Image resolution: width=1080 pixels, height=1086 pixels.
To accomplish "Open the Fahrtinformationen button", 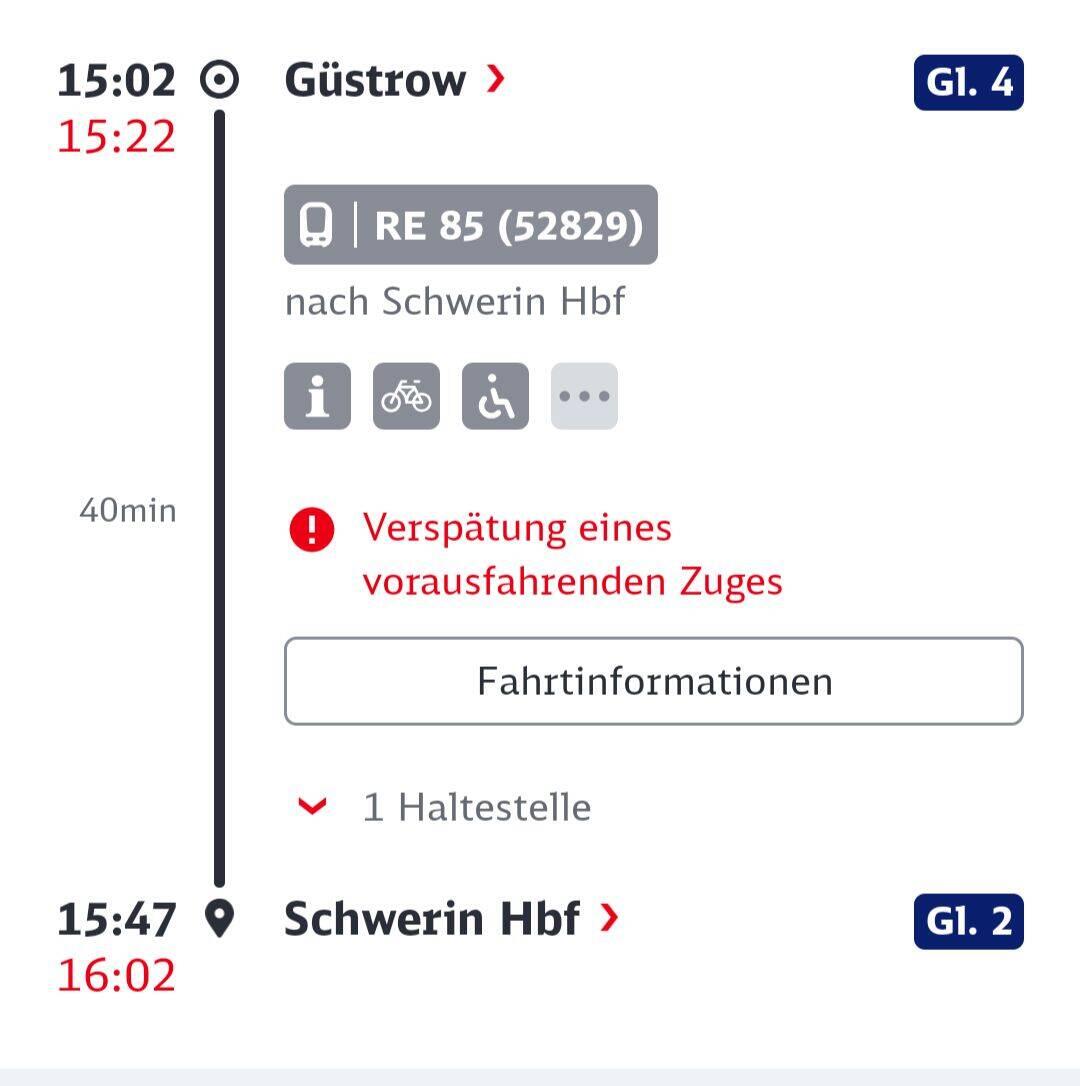I will [x=654, y=681].
